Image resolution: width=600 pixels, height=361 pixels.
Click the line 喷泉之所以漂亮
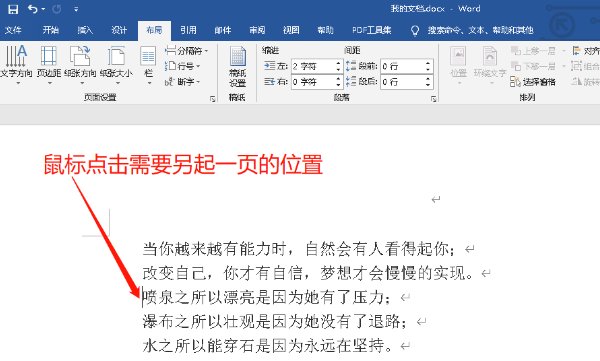pyautogui.click(x=267, y=297)
